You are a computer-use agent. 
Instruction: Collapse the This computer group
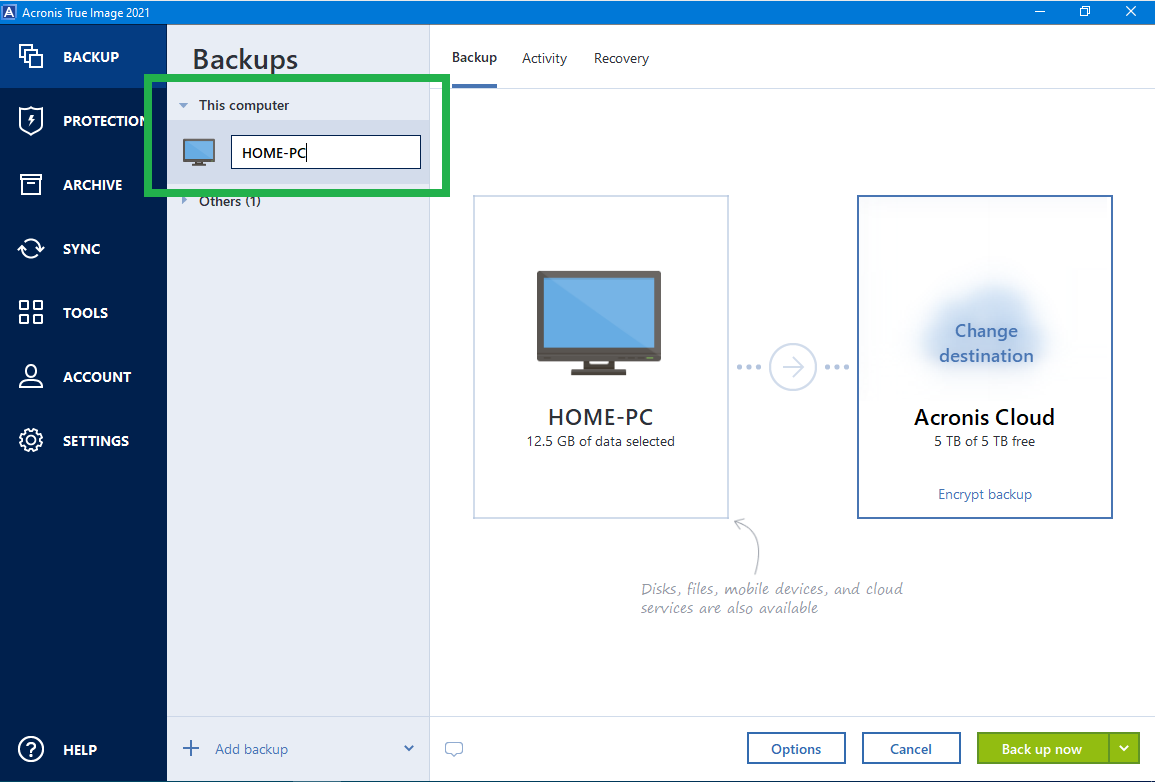pos(183,104)
